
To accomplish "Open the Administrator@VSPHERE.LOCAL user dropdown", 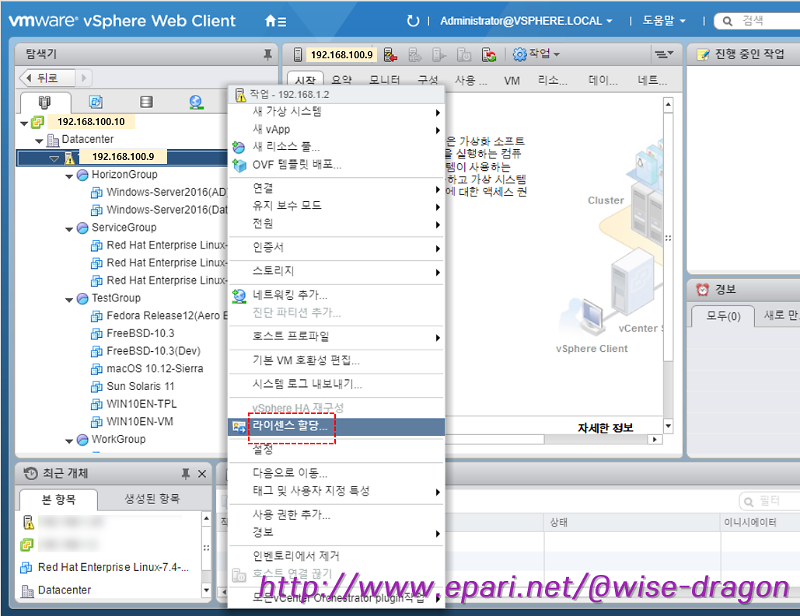I will (526, 21).
